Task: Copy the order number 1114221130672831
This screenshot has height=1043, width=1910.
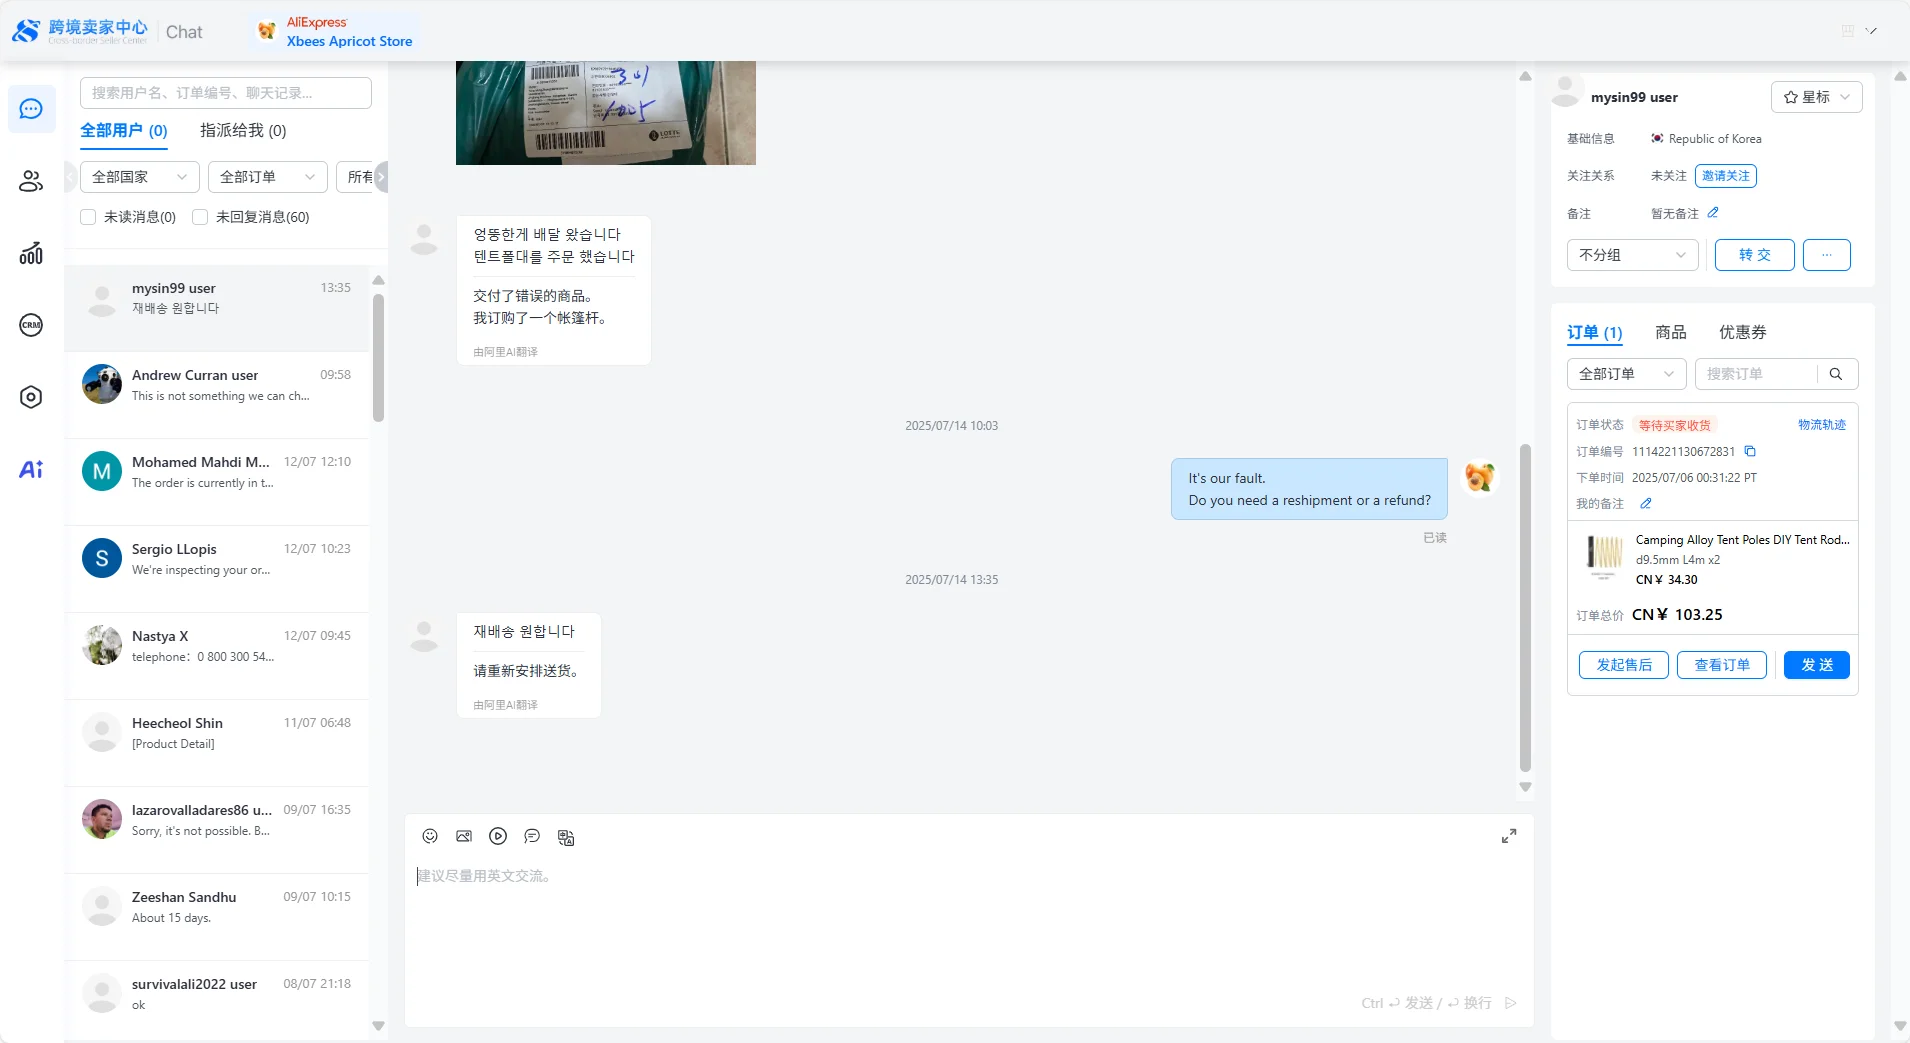Action: click(x=1750, y=451)
